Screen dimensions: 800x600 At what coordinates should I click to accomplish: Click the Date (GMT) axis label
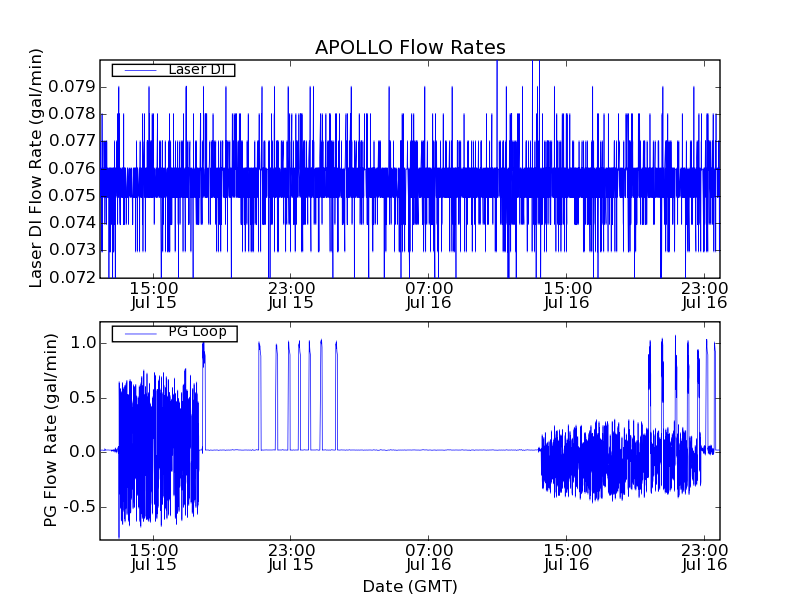click(410, 587)
